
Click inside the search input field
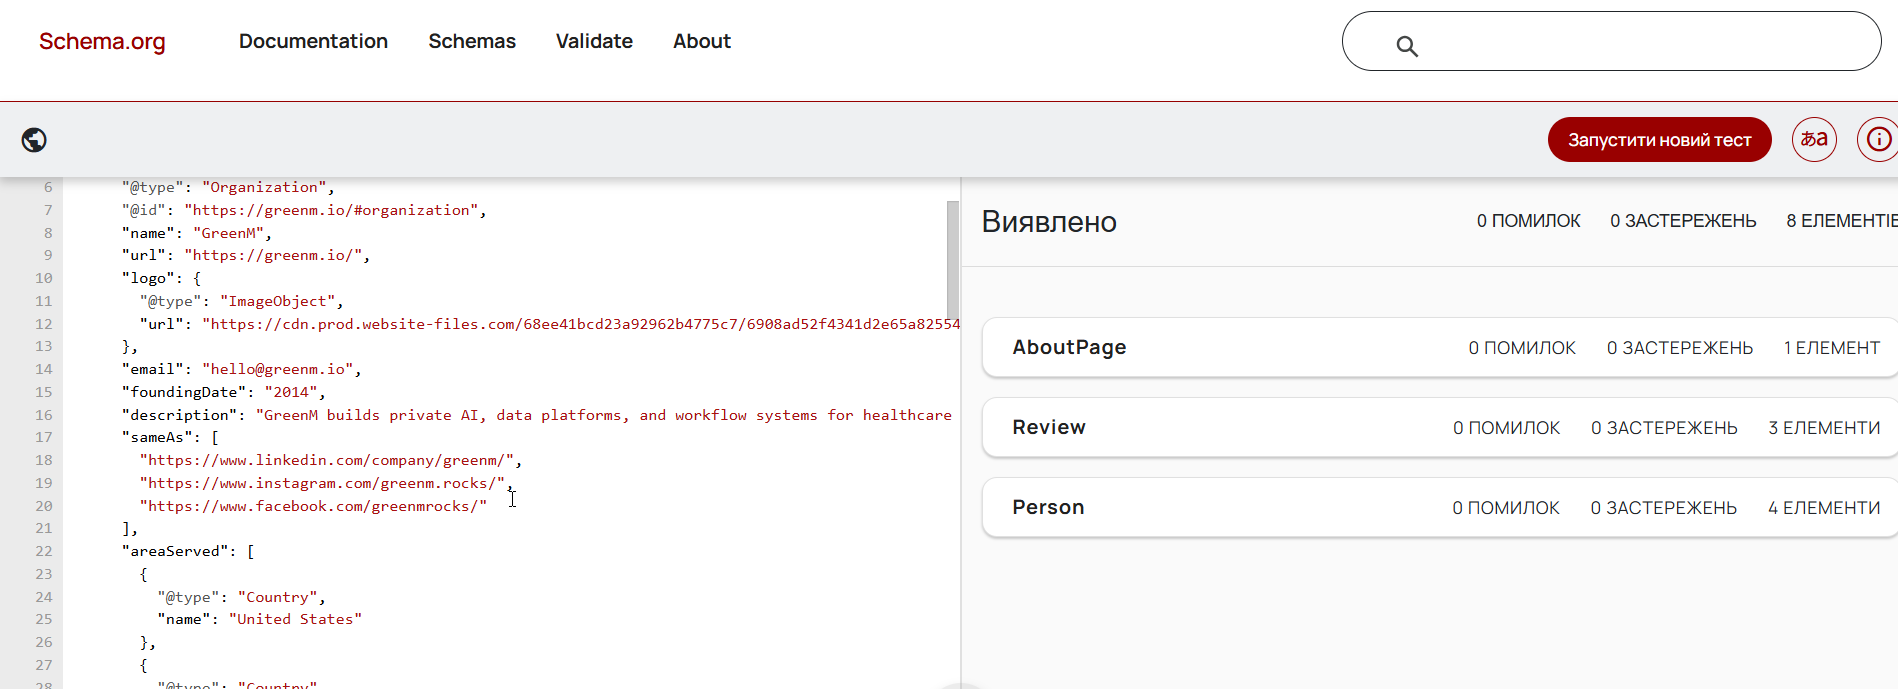tap(1640, 42)
